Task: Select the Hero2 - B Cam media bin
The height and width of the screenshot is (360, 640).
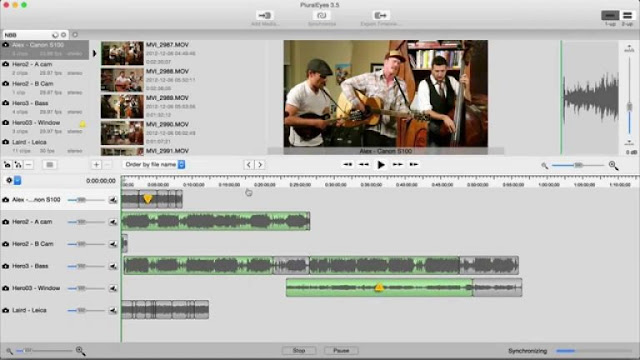Action: 45,88
